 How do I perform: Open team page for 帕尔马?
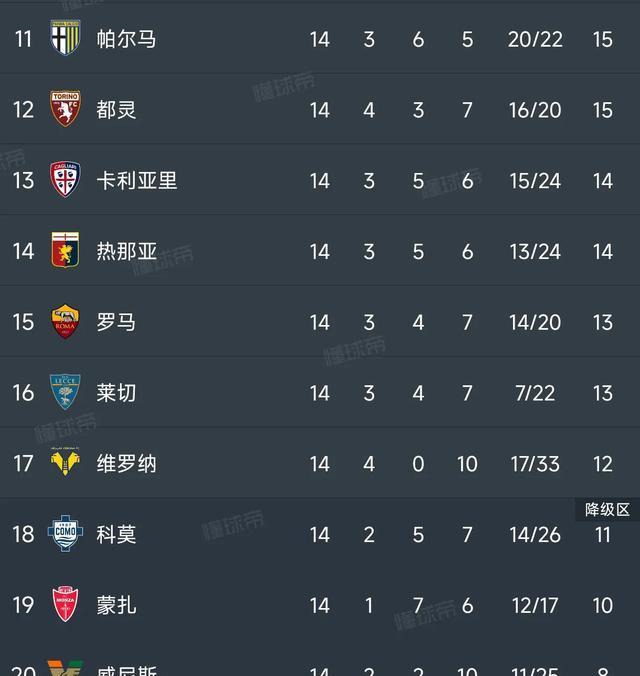pos(126,39)
